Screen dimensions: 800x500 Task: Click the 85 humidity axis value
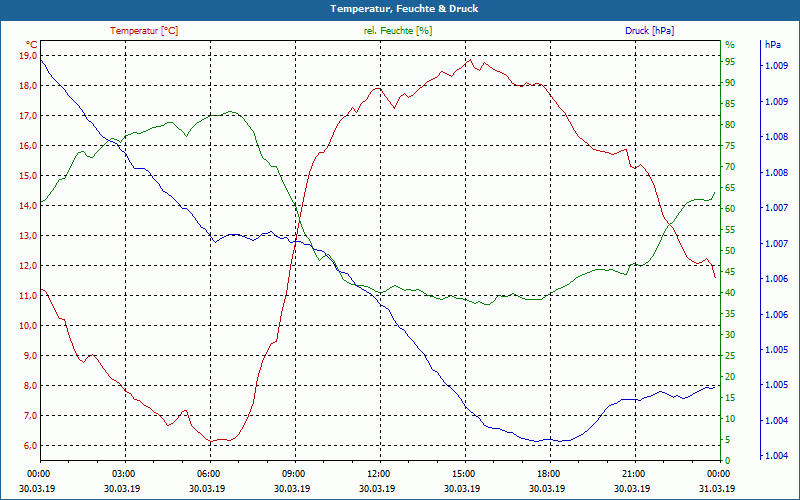(730, 104)
